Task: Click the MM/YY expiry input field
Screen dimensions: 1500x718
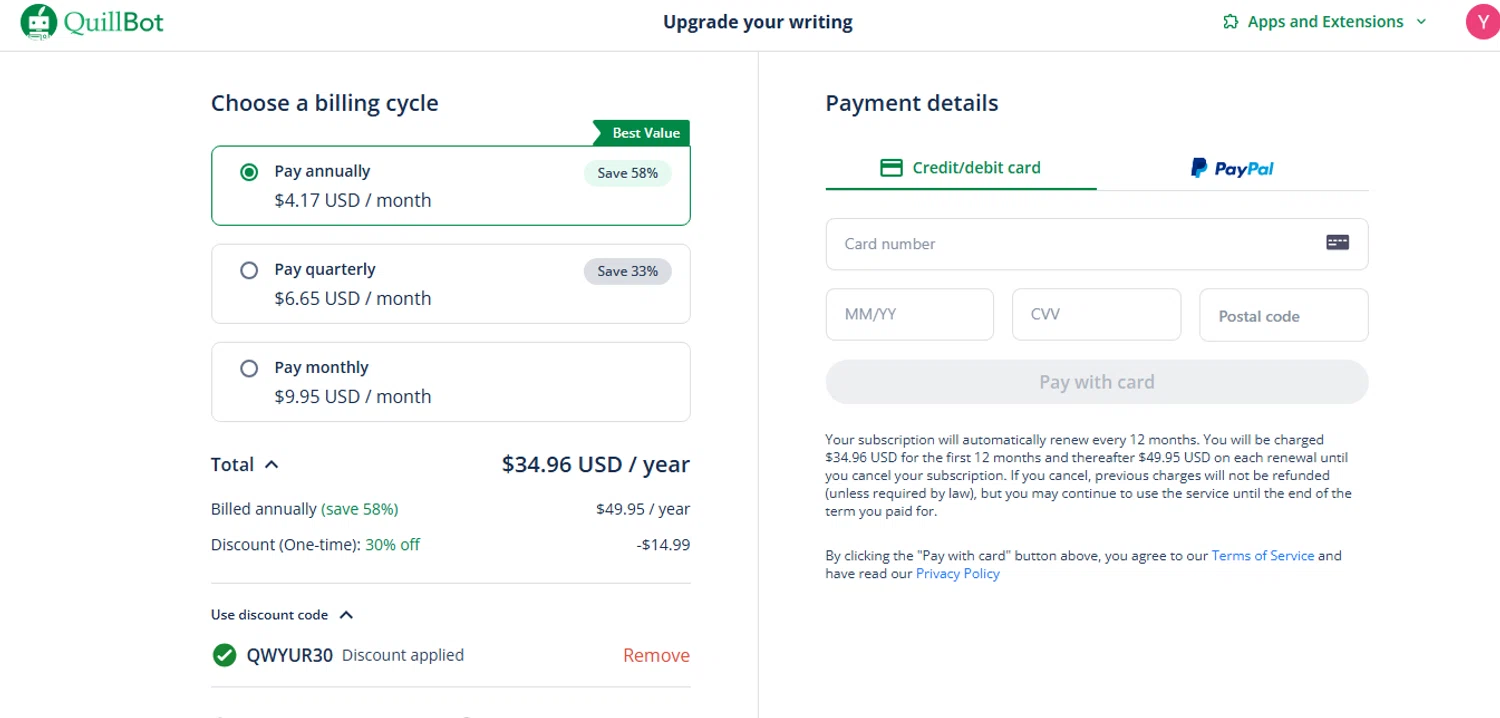Action: point(909,314)
